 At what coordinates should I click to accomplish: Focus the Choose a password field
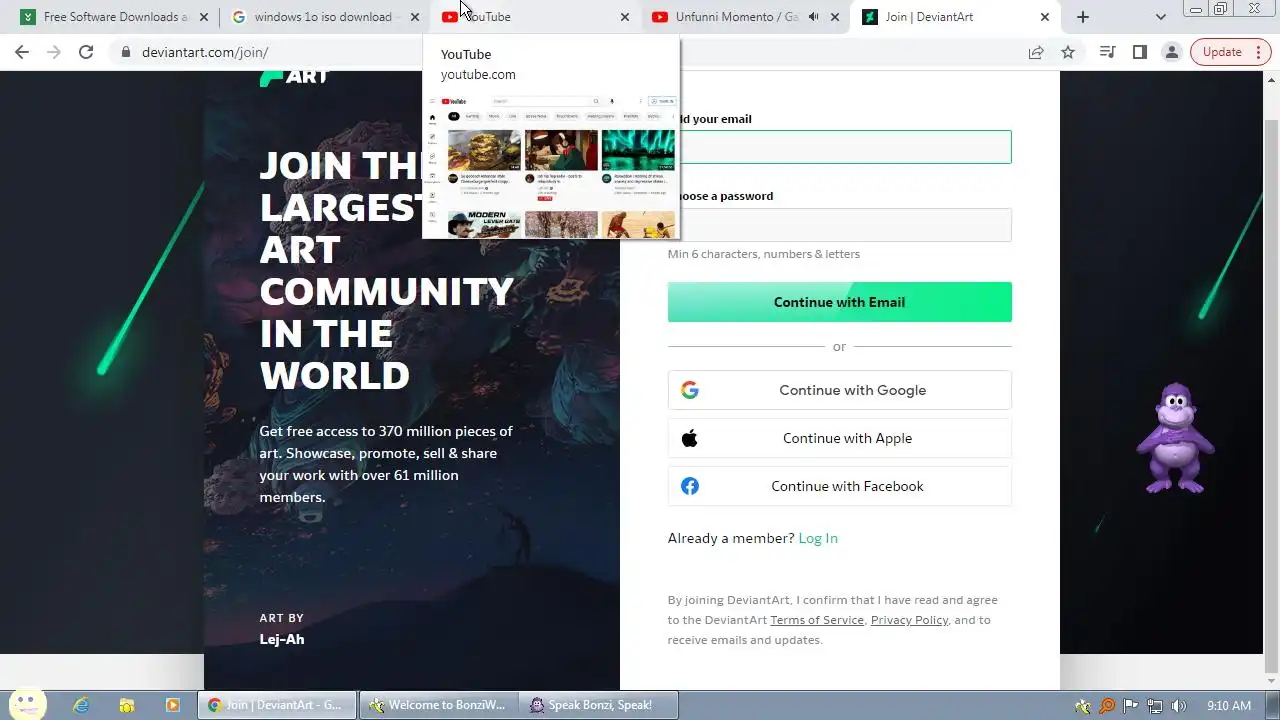coord(839,225)
